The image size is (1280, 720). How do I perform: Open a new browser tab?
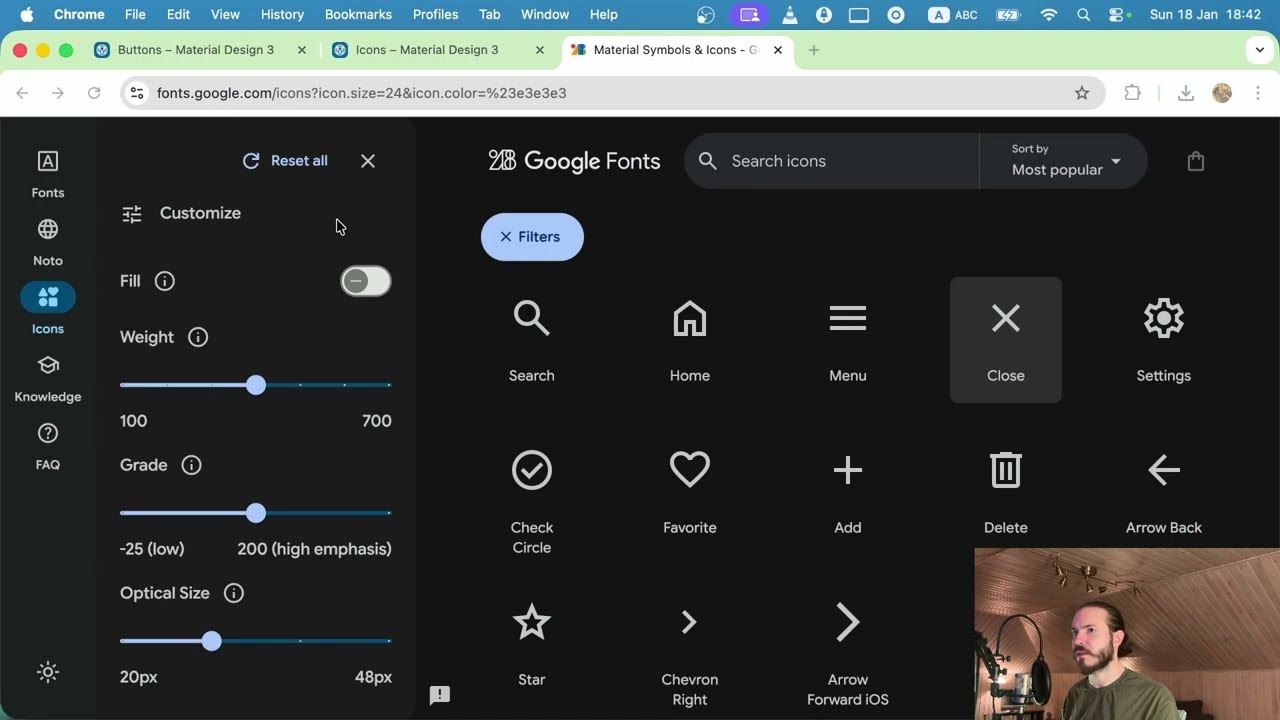tap(814, 50)
